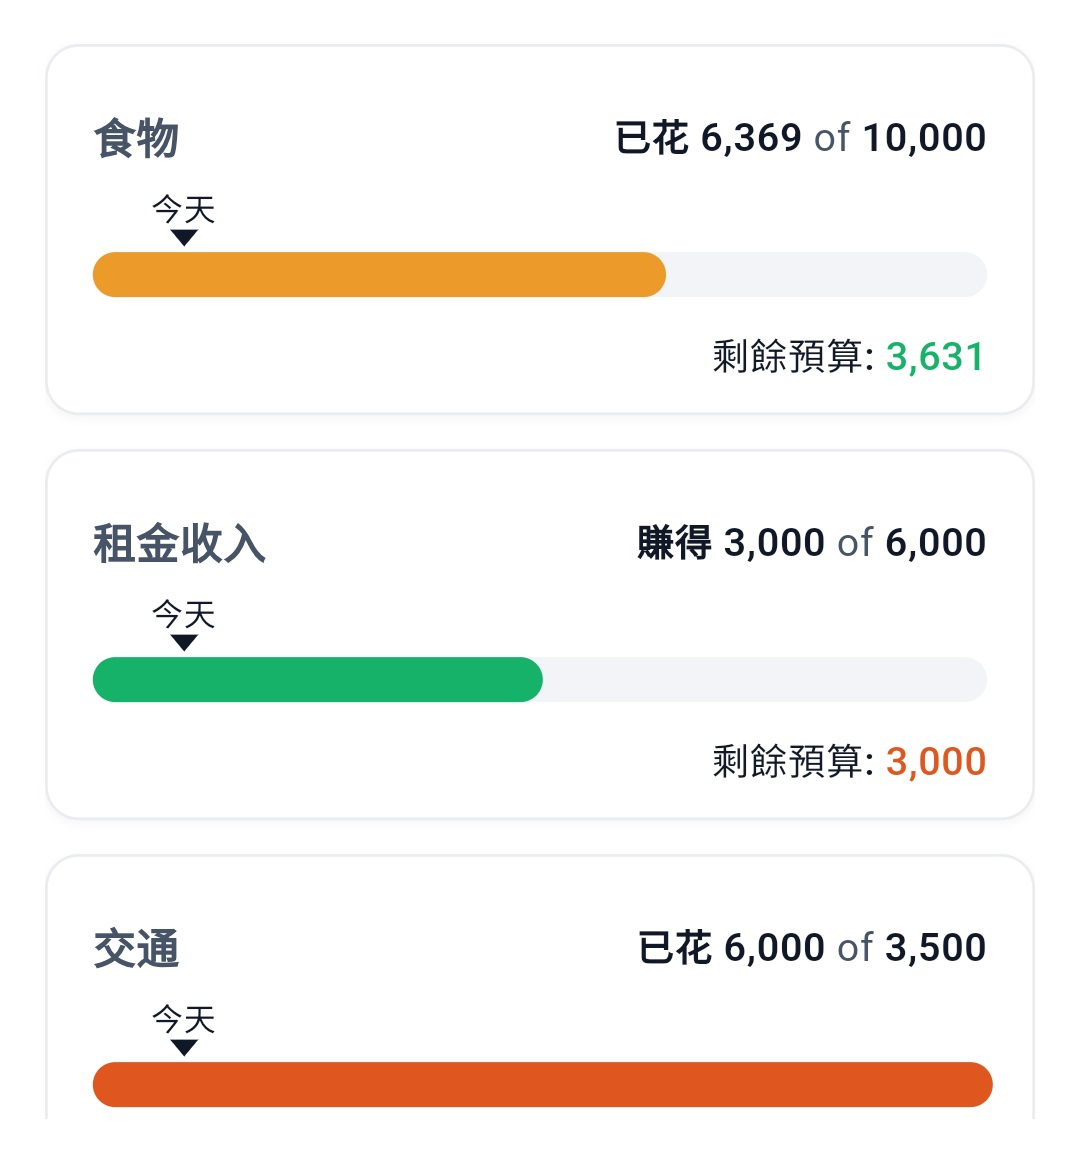The image size is (1080, 1175).
Task: Click the orange food spending progress bar
Action: click(379, 275)
